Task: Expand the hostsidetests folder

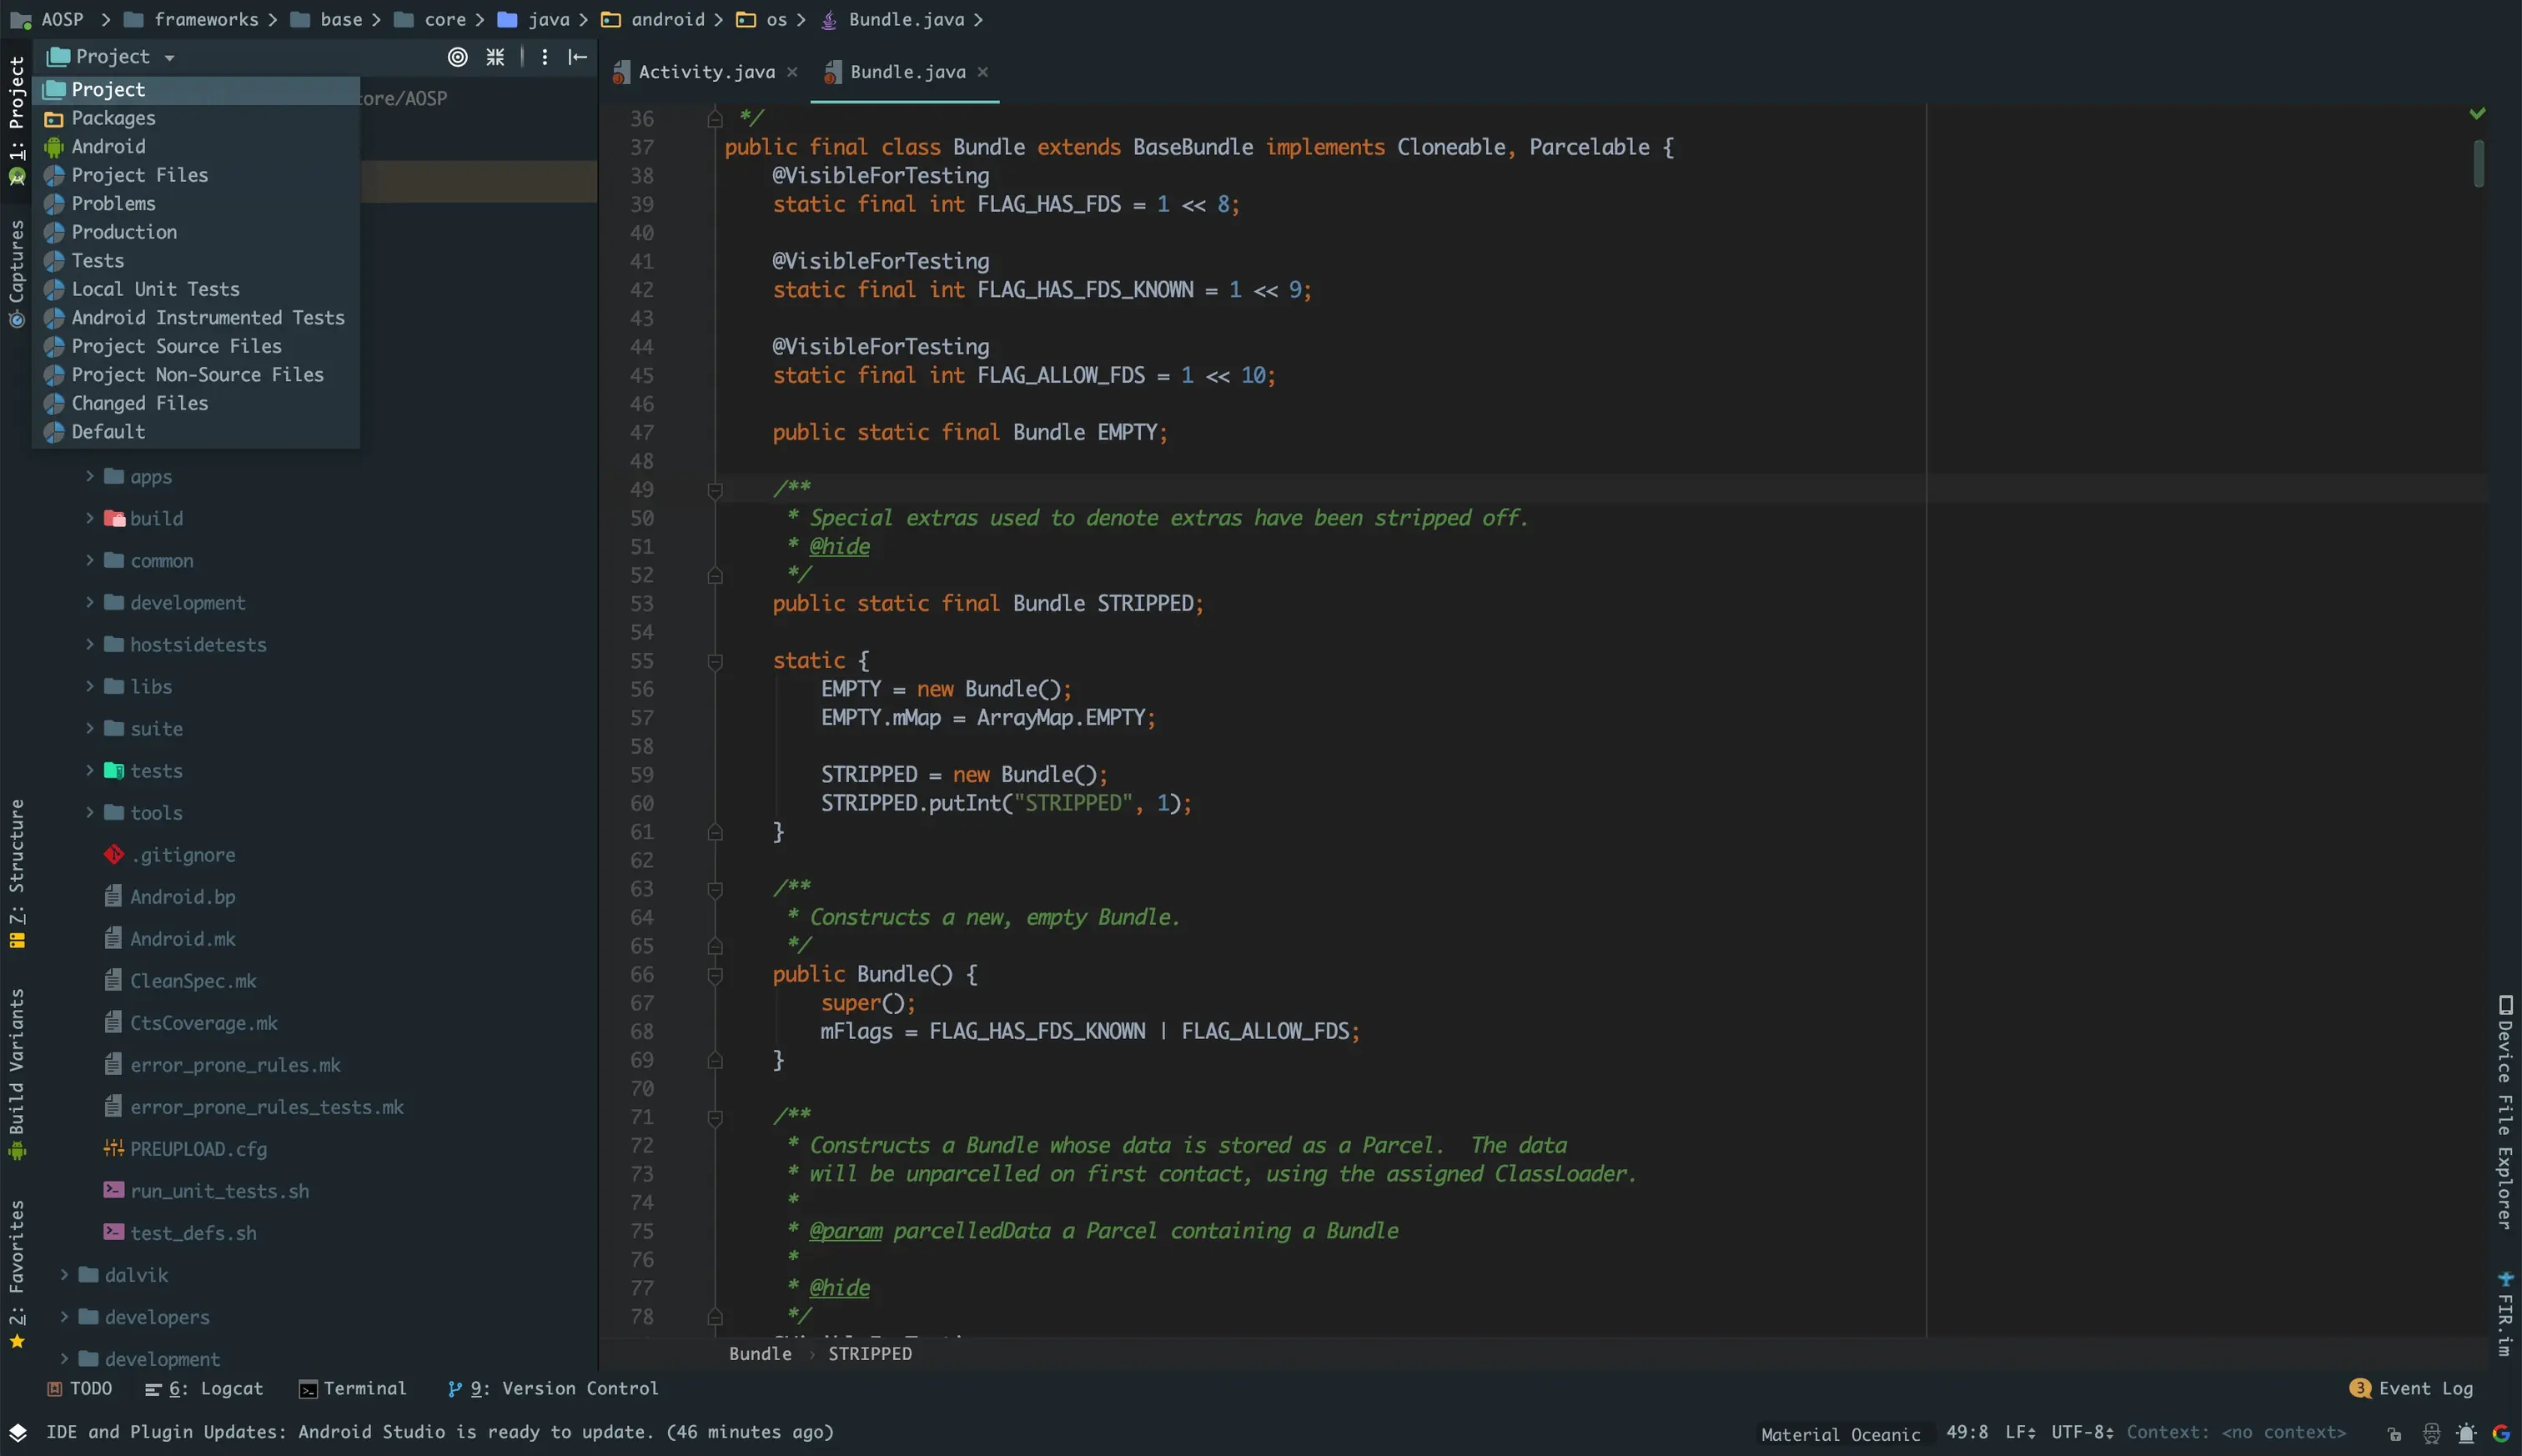Action: click(90, 645)
